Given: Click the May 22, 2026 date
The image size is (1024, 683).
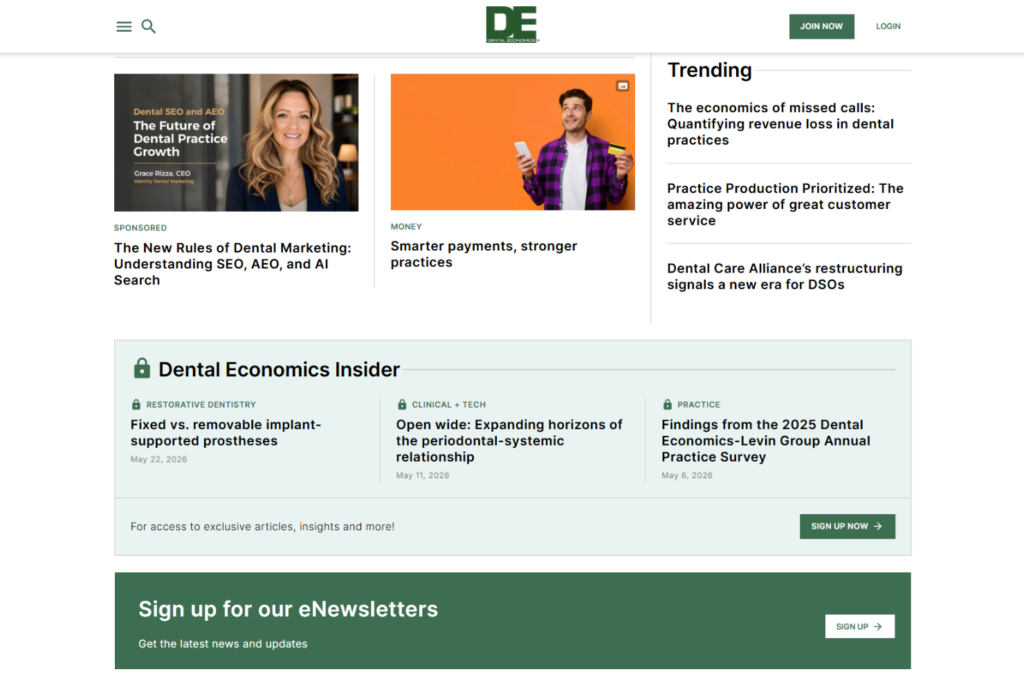Looking at the screenshot, I should 159,459.
